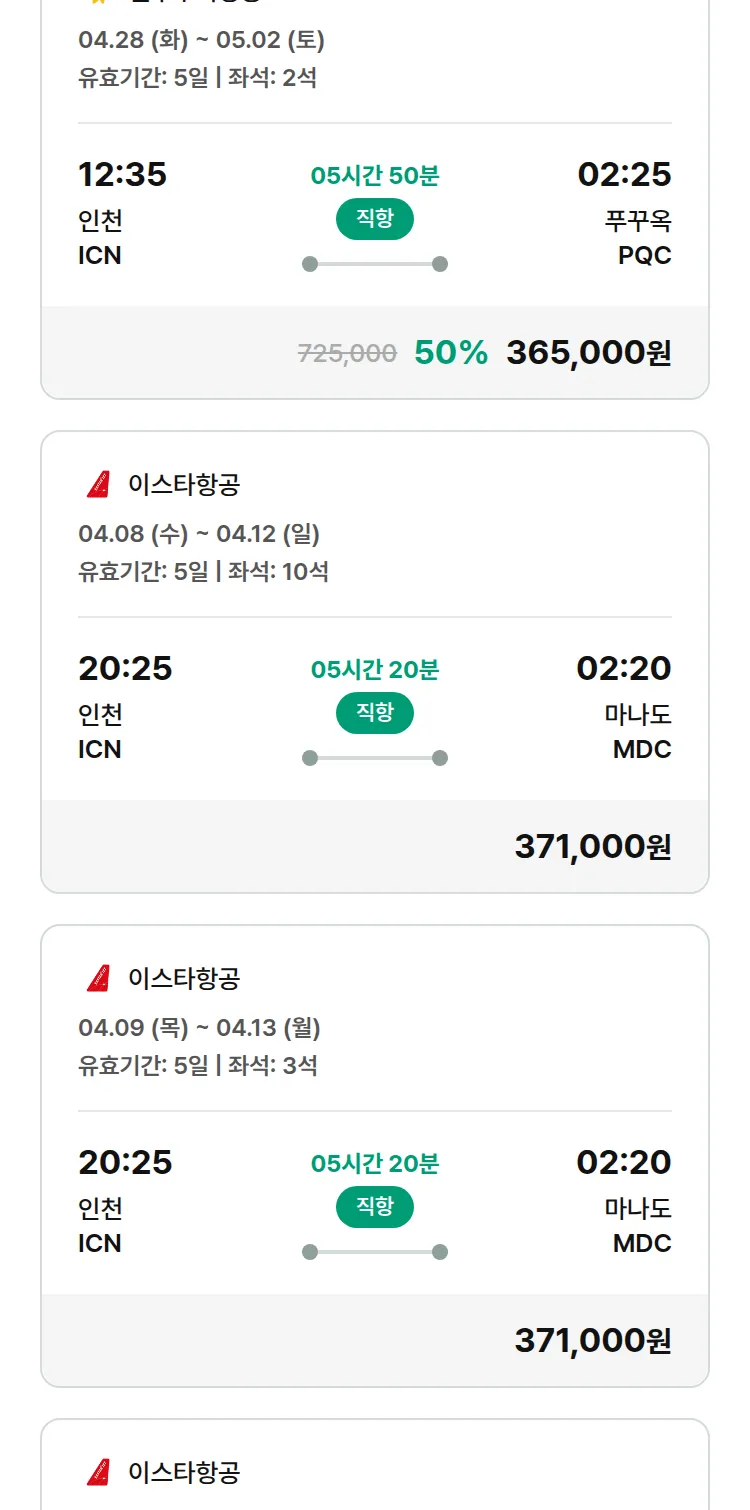Click the 12:35 Incheon departure time
This screenshot has height=1510, width=750.
[122, 174]
